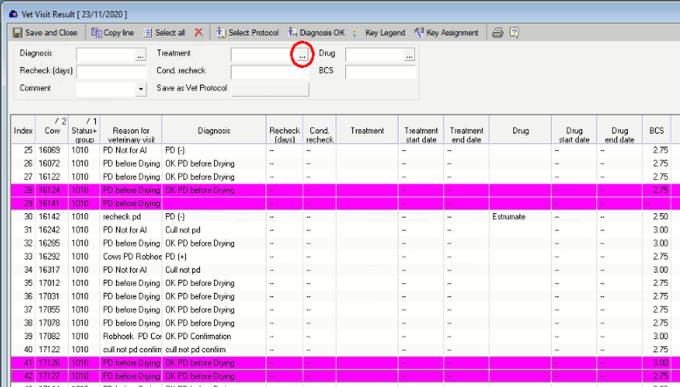Click the Recheck (days) input field

tap(111, 72)
